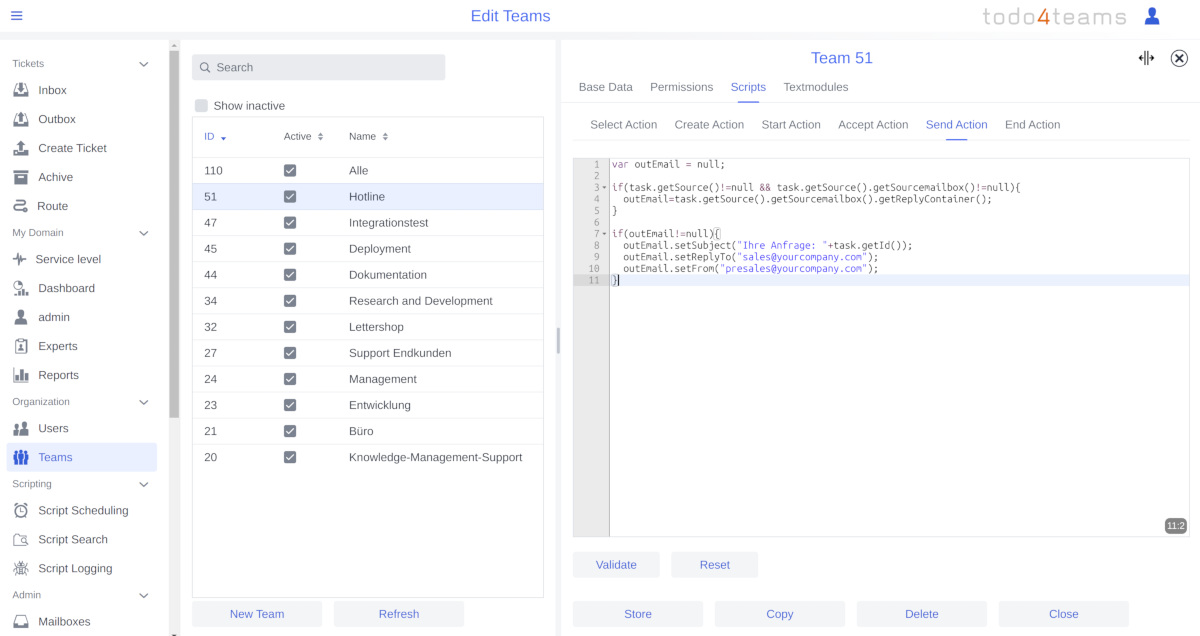Click the Experts badge icon

21,346
